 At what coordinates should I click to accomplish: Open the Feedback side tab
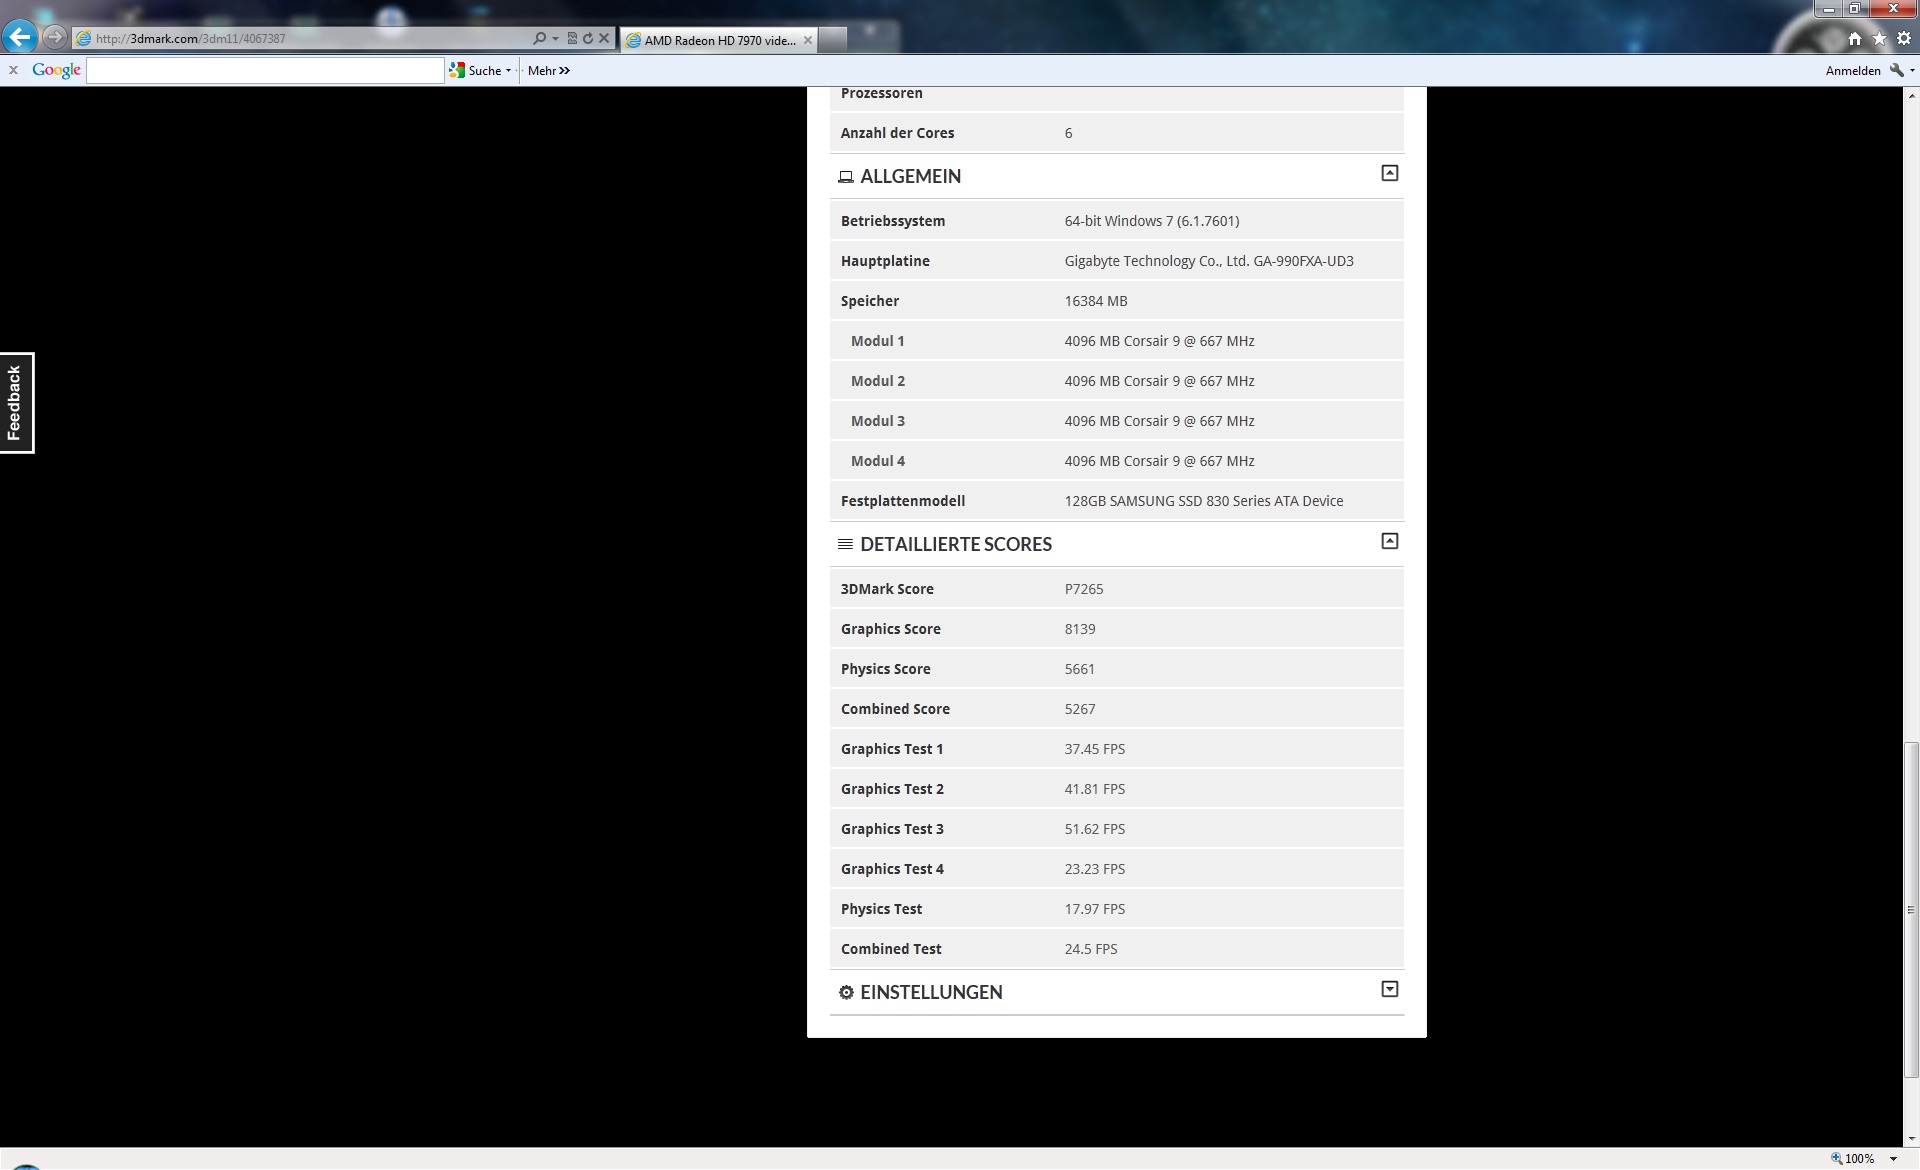16,403
